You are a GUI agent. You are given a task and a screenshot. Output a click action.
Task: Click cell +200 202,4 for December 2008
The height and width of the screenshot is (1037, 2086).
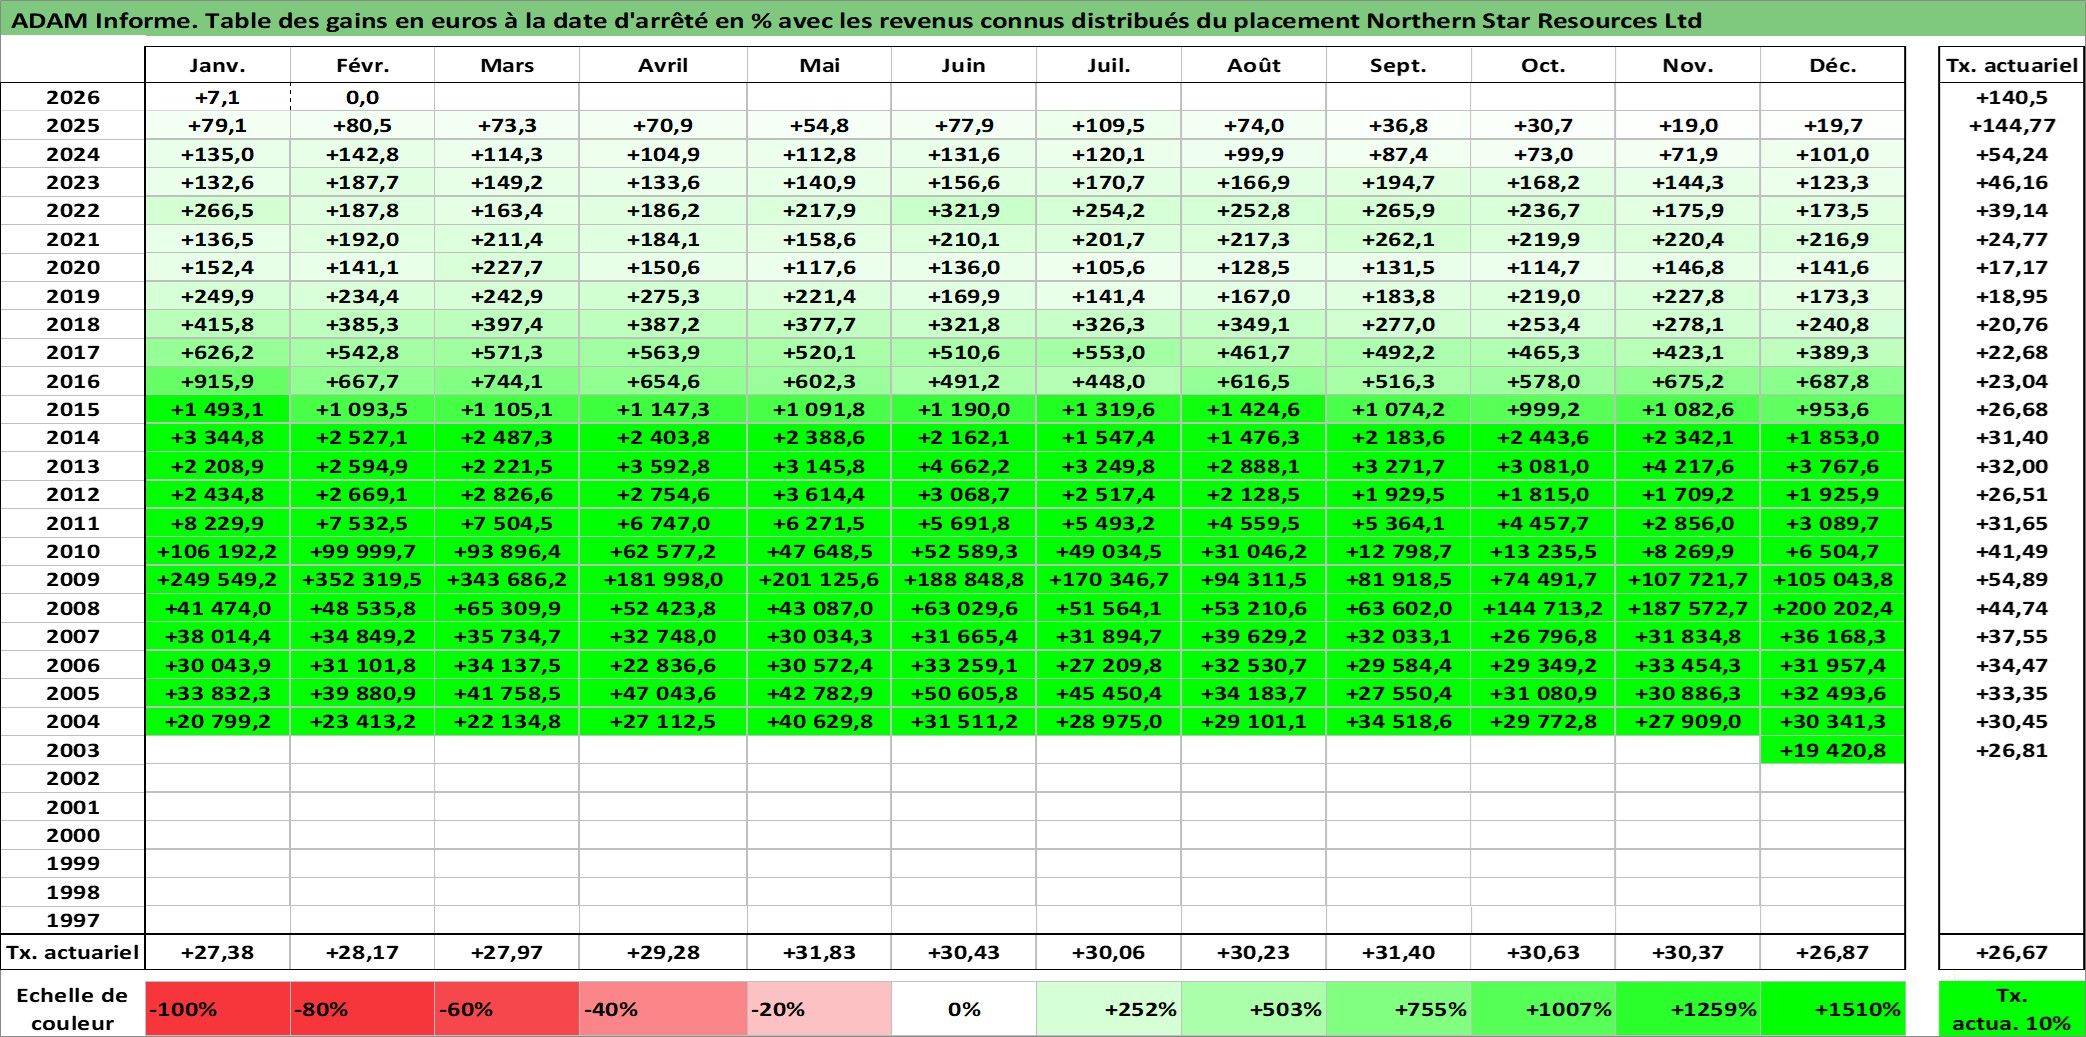[x=1833, y=608]
